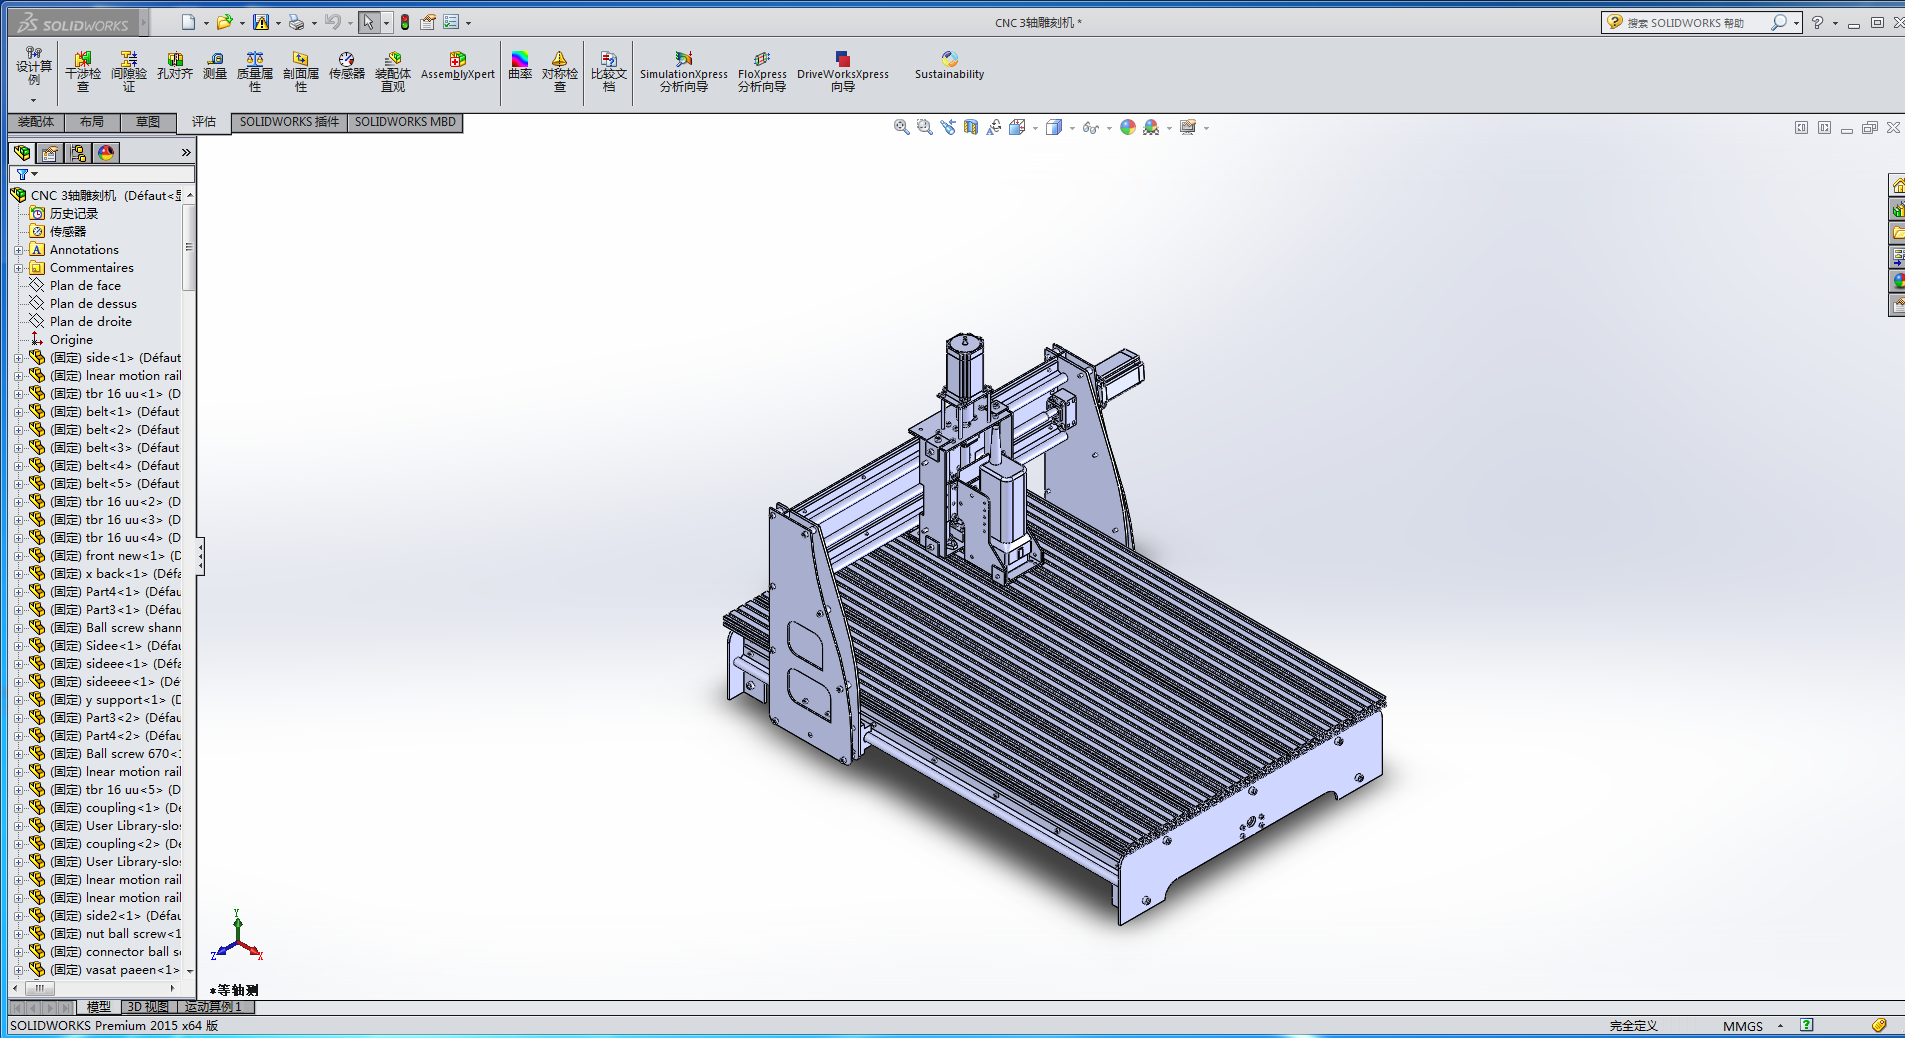This screenshot has height=1038, width=1905.
Task: Toggle the Select cursor tool
Action: 368,22
